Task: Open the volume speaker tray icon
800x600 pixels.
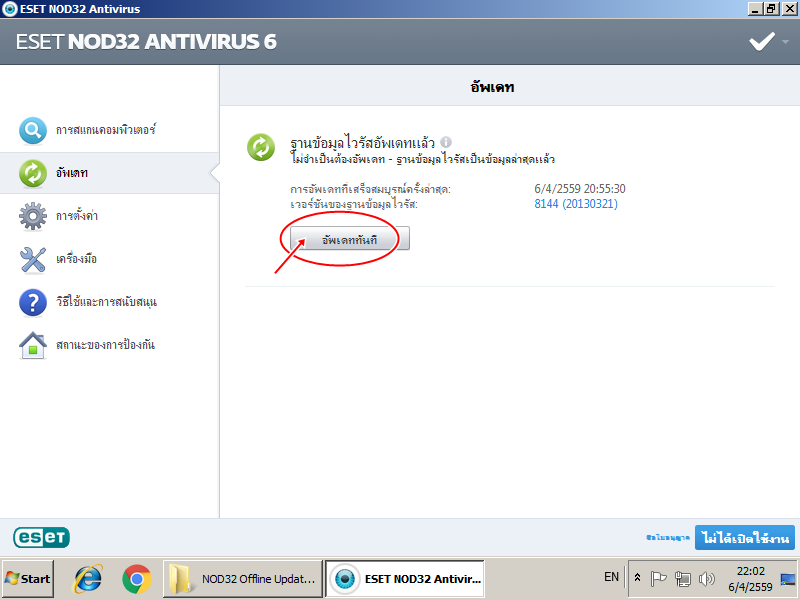Action: [x=706, y=579]
